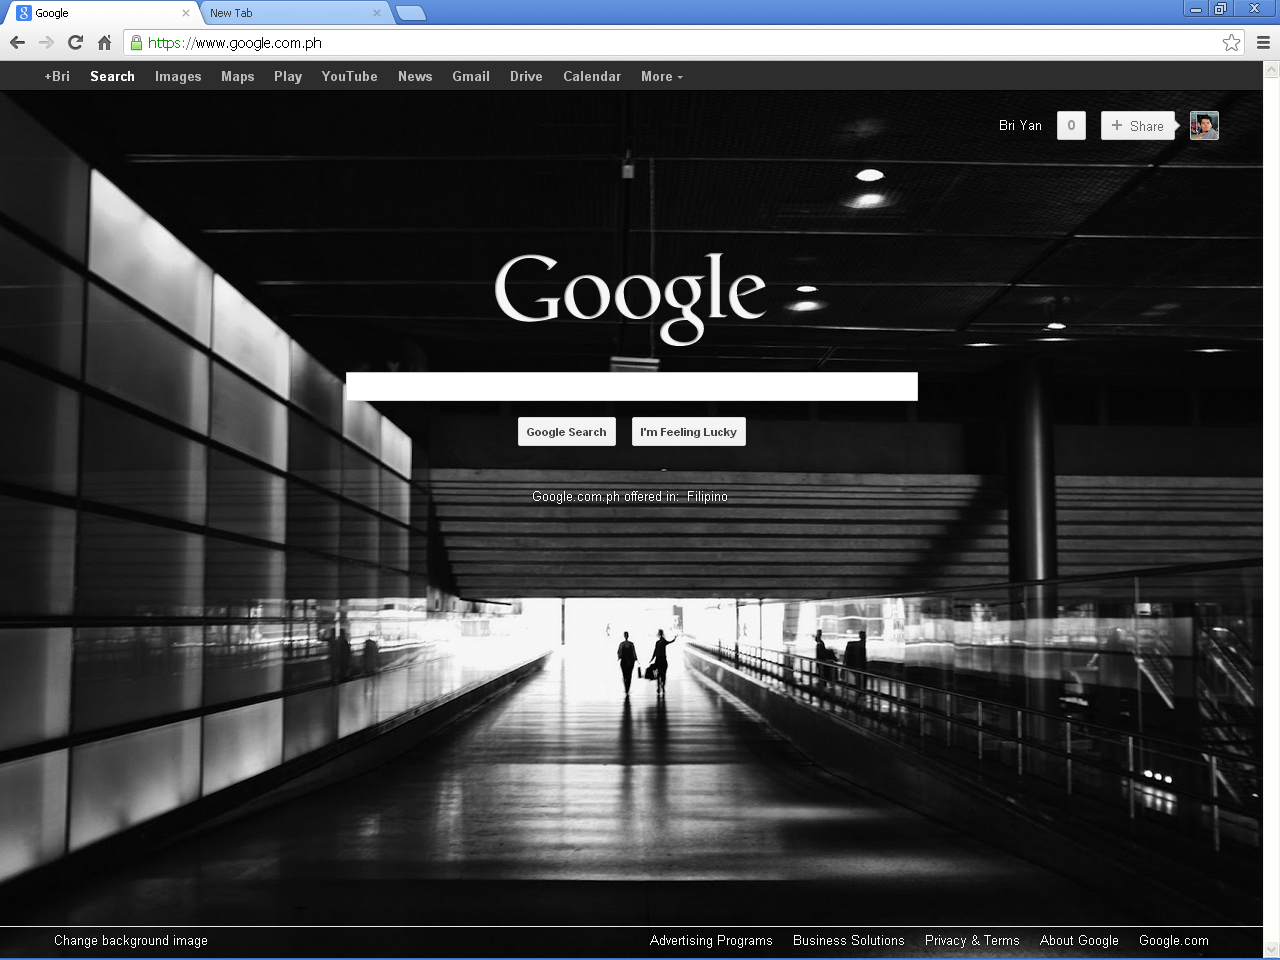This screenshot has height=960, width=1280.
Task: Reload the current page
Action: click(x=75, y=42)
